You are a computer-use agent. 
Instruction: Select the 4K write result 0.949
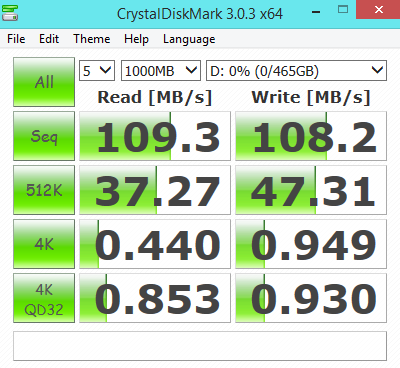pyautogui.click(x=311, y=244)
